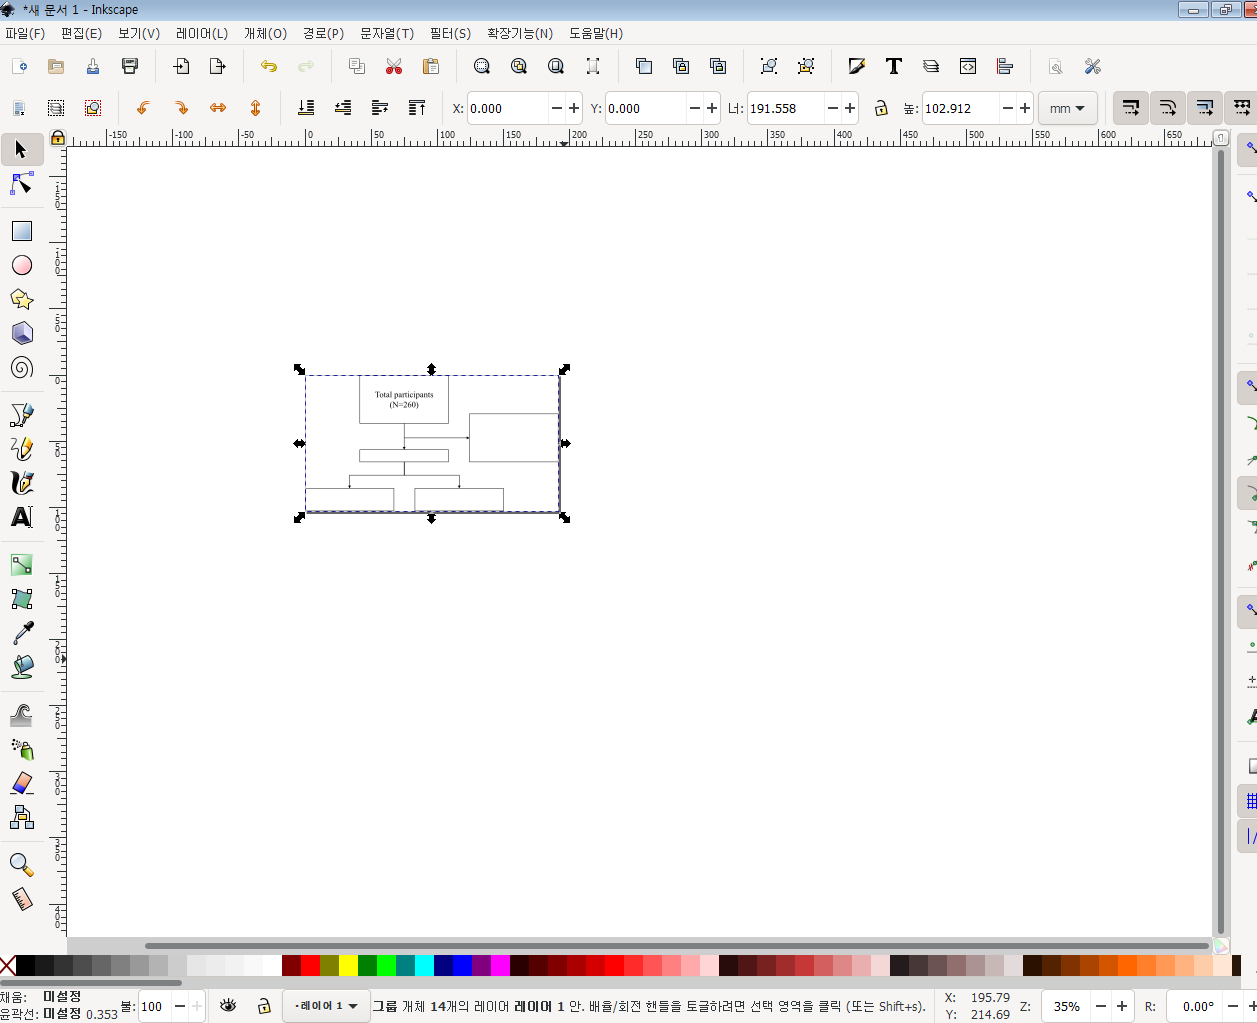1257x1023 pixels.
Task: Increase width 너 value
Action: [850, 108]
